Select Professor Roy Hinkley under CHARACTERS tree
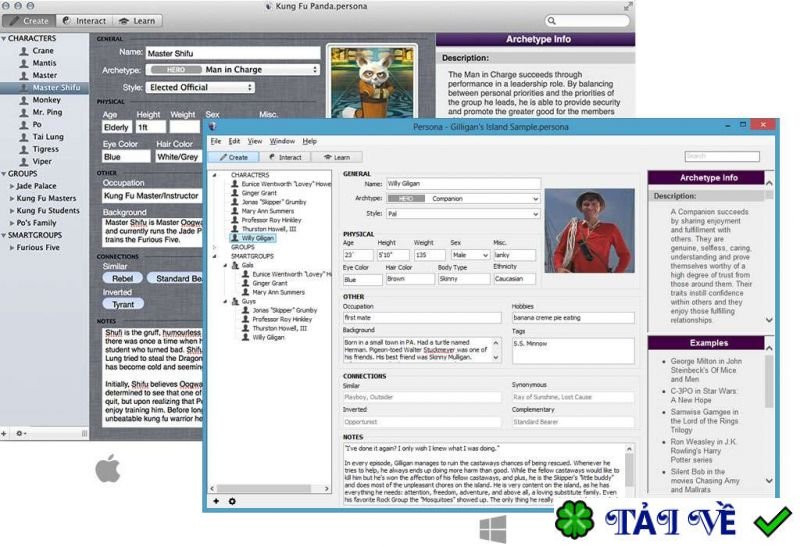 (271, 220)
